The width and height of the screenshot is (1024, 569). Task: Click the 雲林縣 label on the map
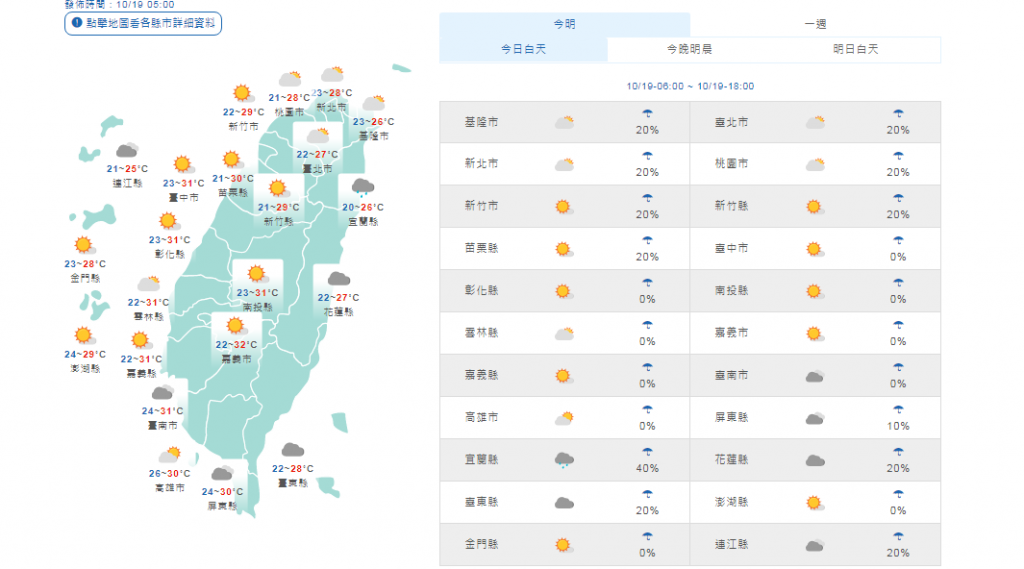tap(149, 317)
